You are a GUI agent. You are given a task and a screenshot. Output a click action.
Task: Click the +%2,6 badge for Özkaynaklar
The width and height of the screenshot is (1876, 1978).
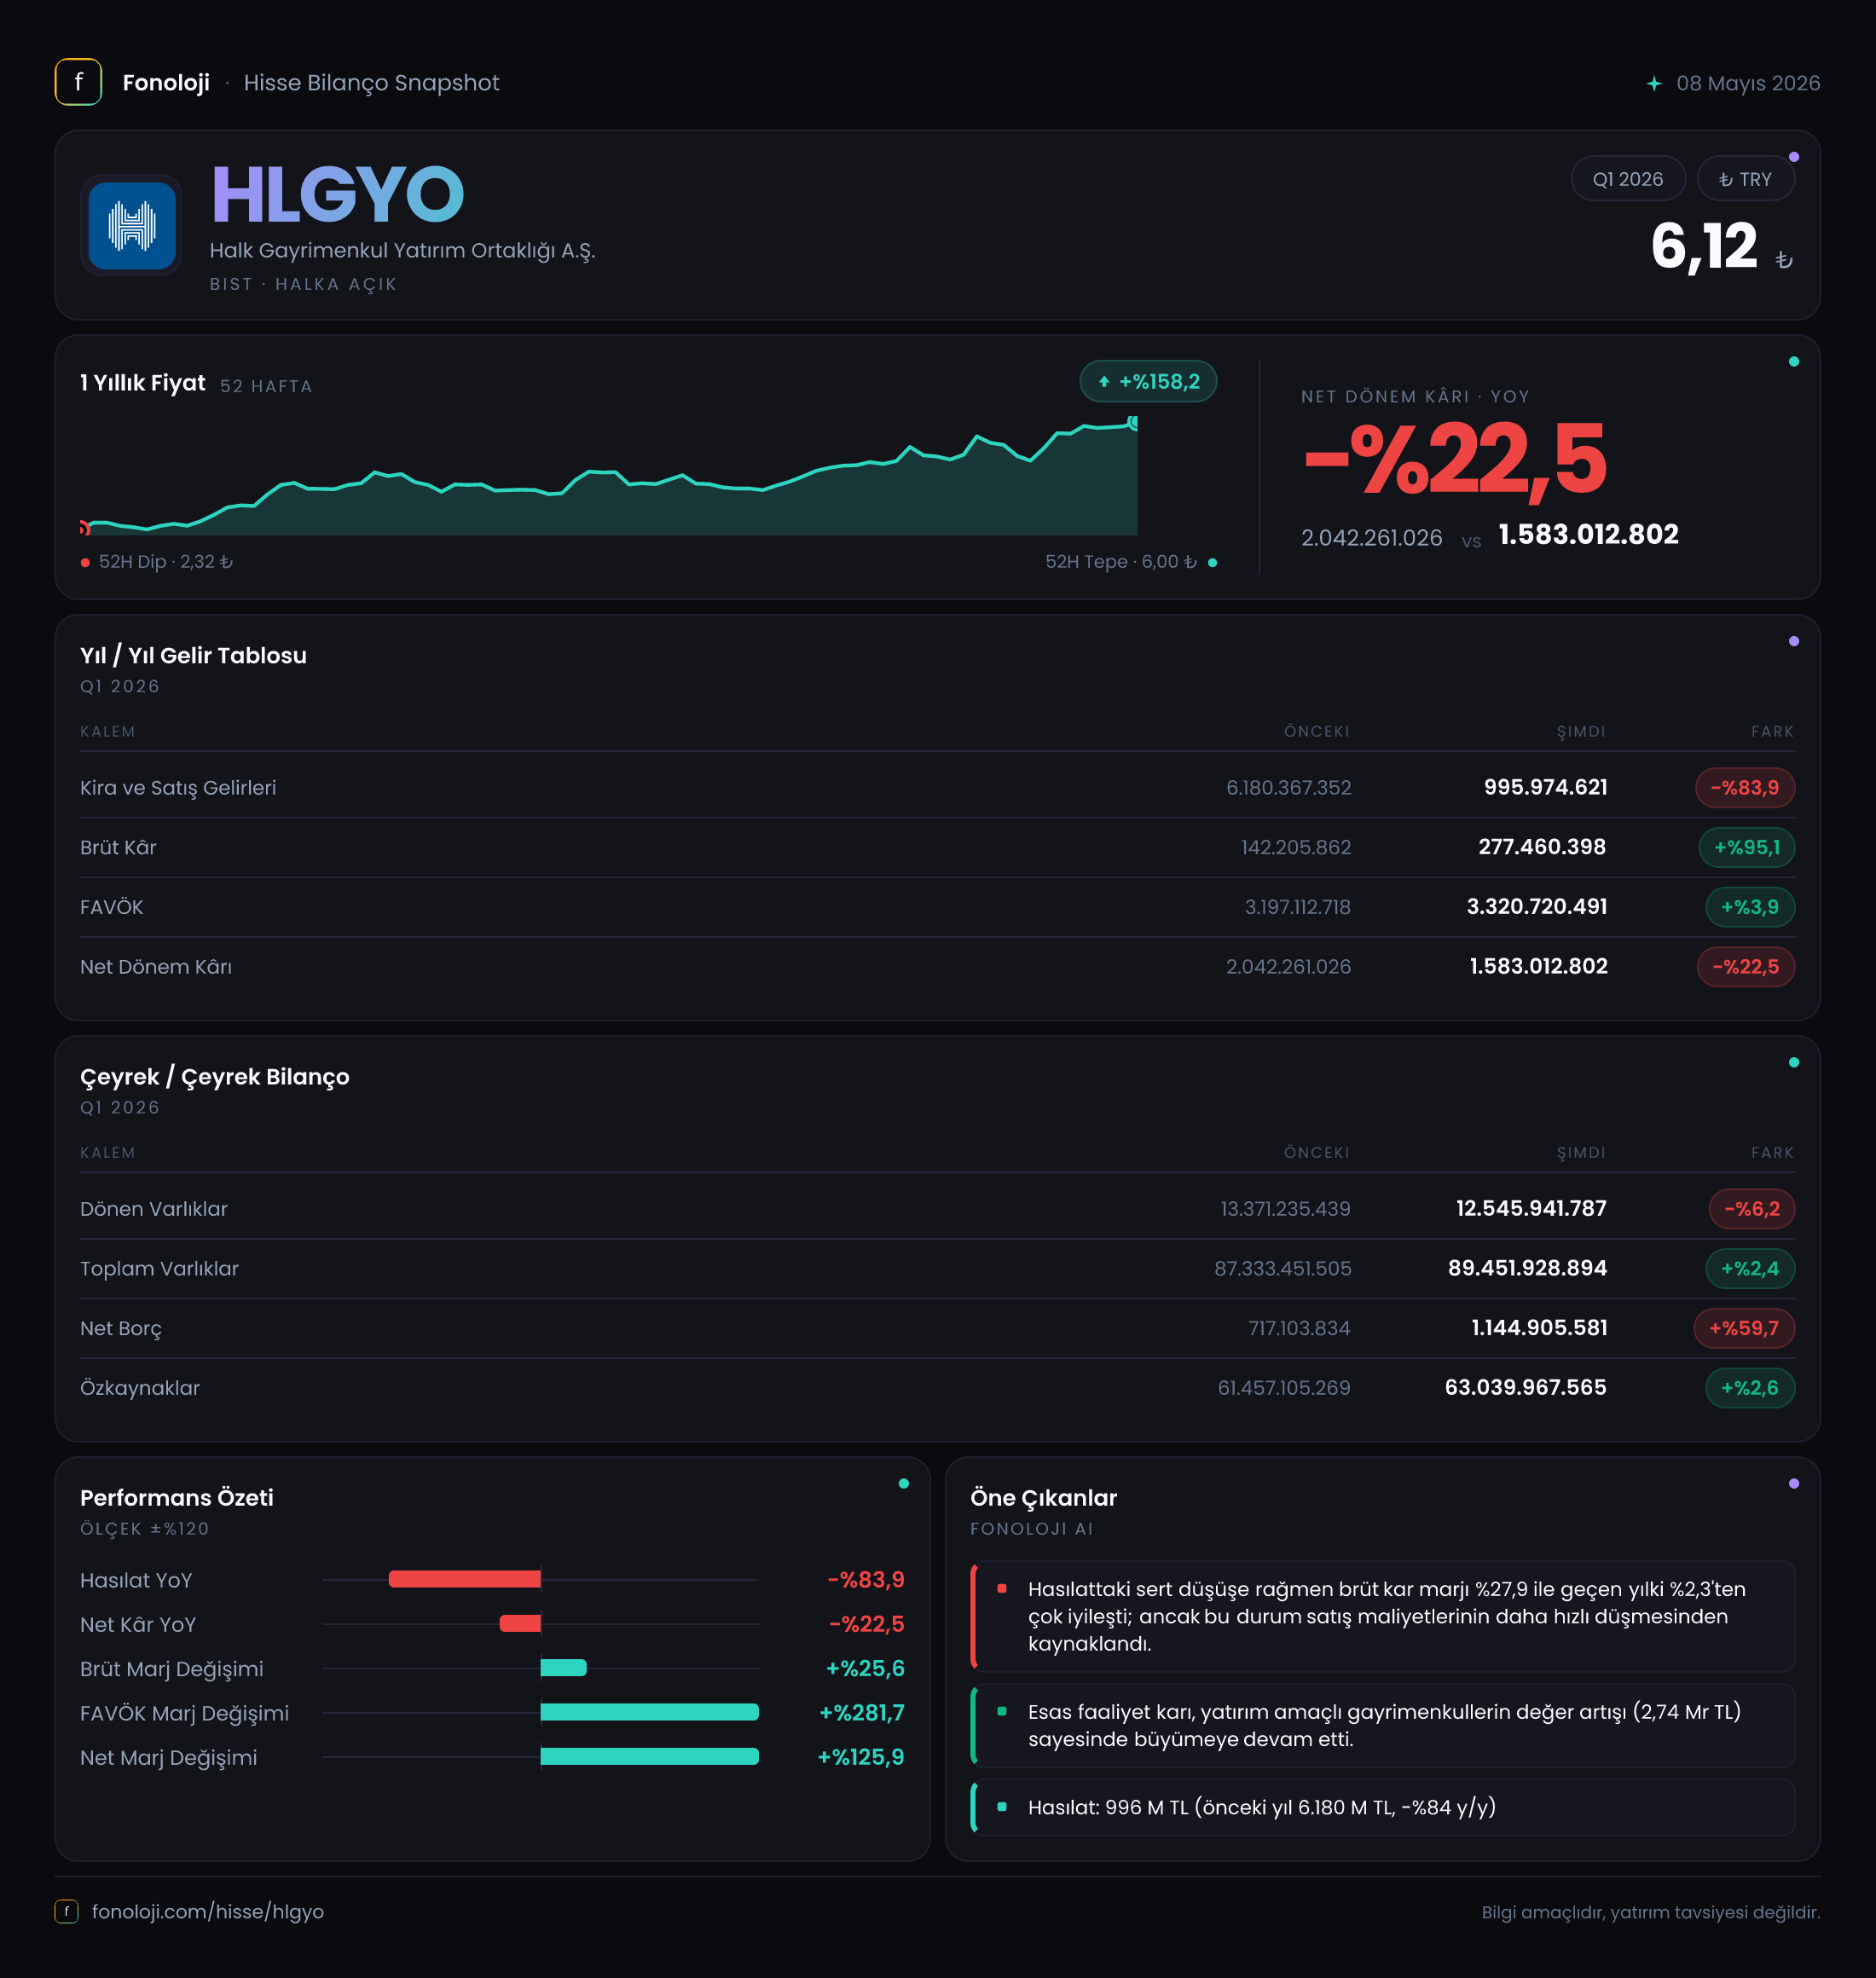[1749, 1388]
